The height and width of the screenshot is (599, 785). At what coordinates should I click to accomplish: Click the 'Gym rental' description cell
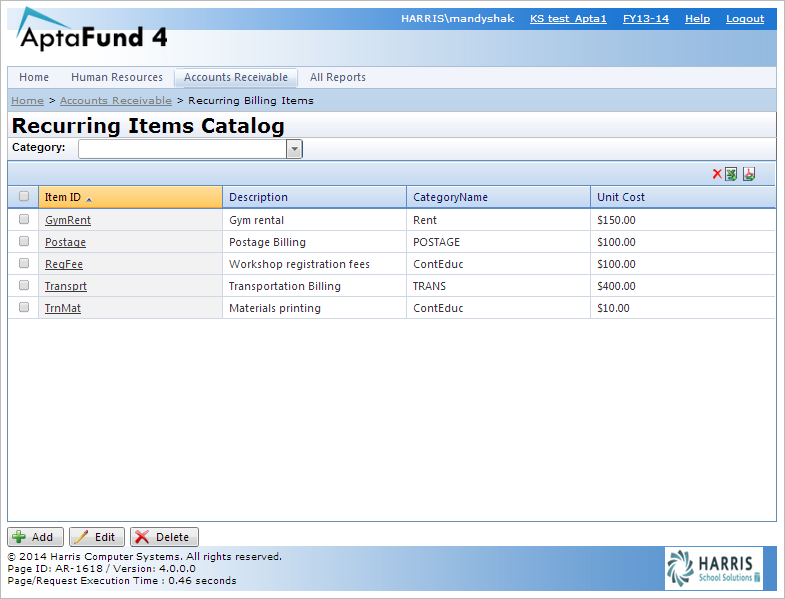(x=314, y=220)
